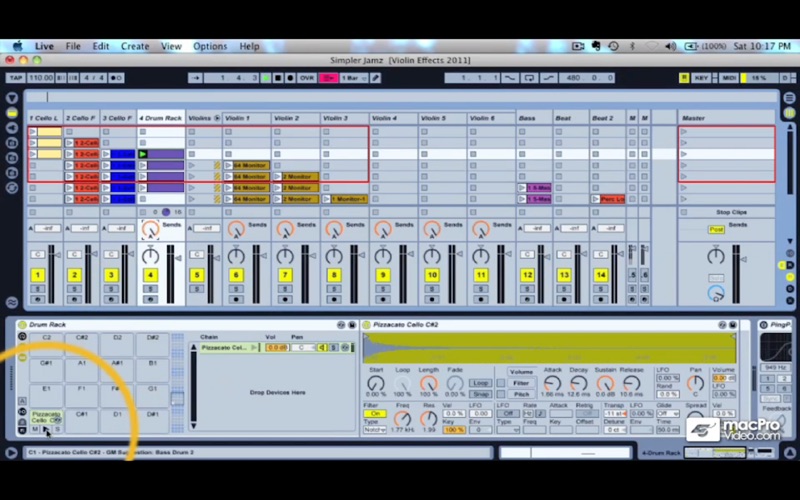Solo track 12 with its S button
The image size is (800, 500).
tap(527, 288)
